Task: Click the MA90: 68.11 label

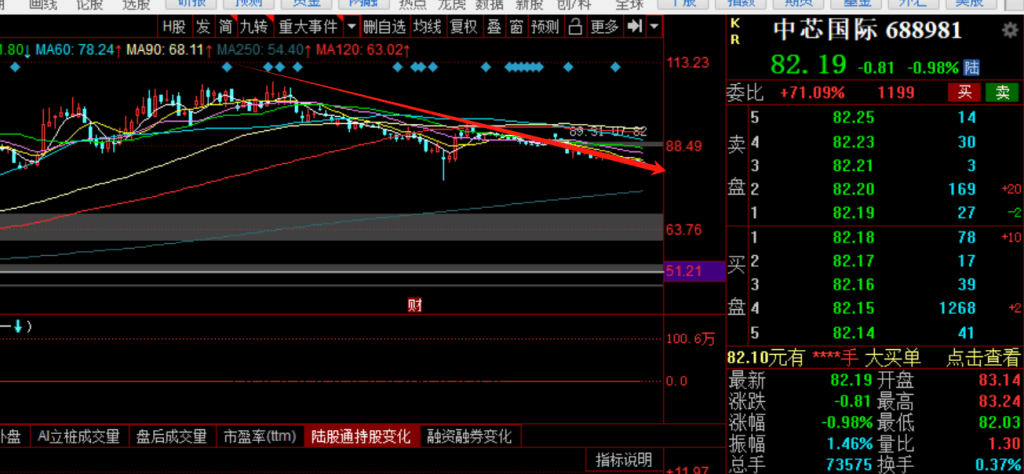Action: [169, 50]
